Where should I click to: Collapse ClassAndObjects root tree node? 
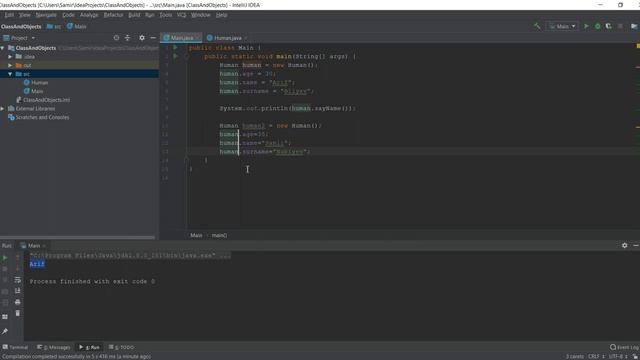click(3, 48)
